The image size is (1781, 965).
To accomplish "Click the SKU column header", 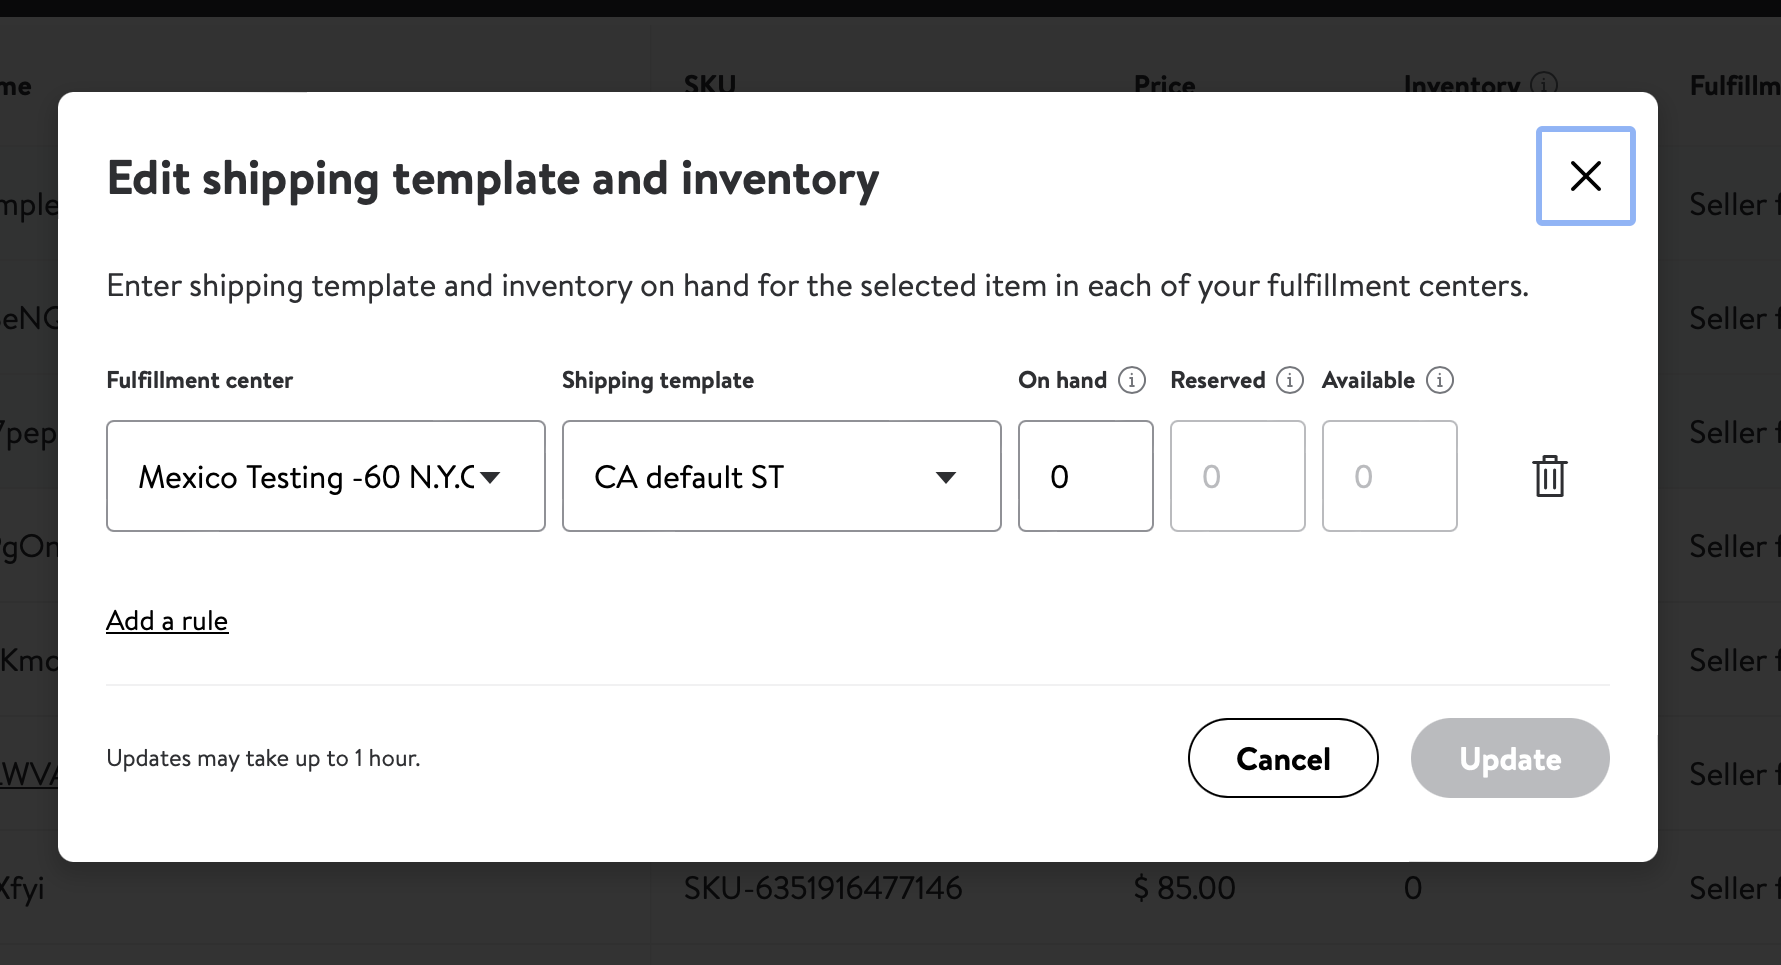I will click(x=710, y=84).
